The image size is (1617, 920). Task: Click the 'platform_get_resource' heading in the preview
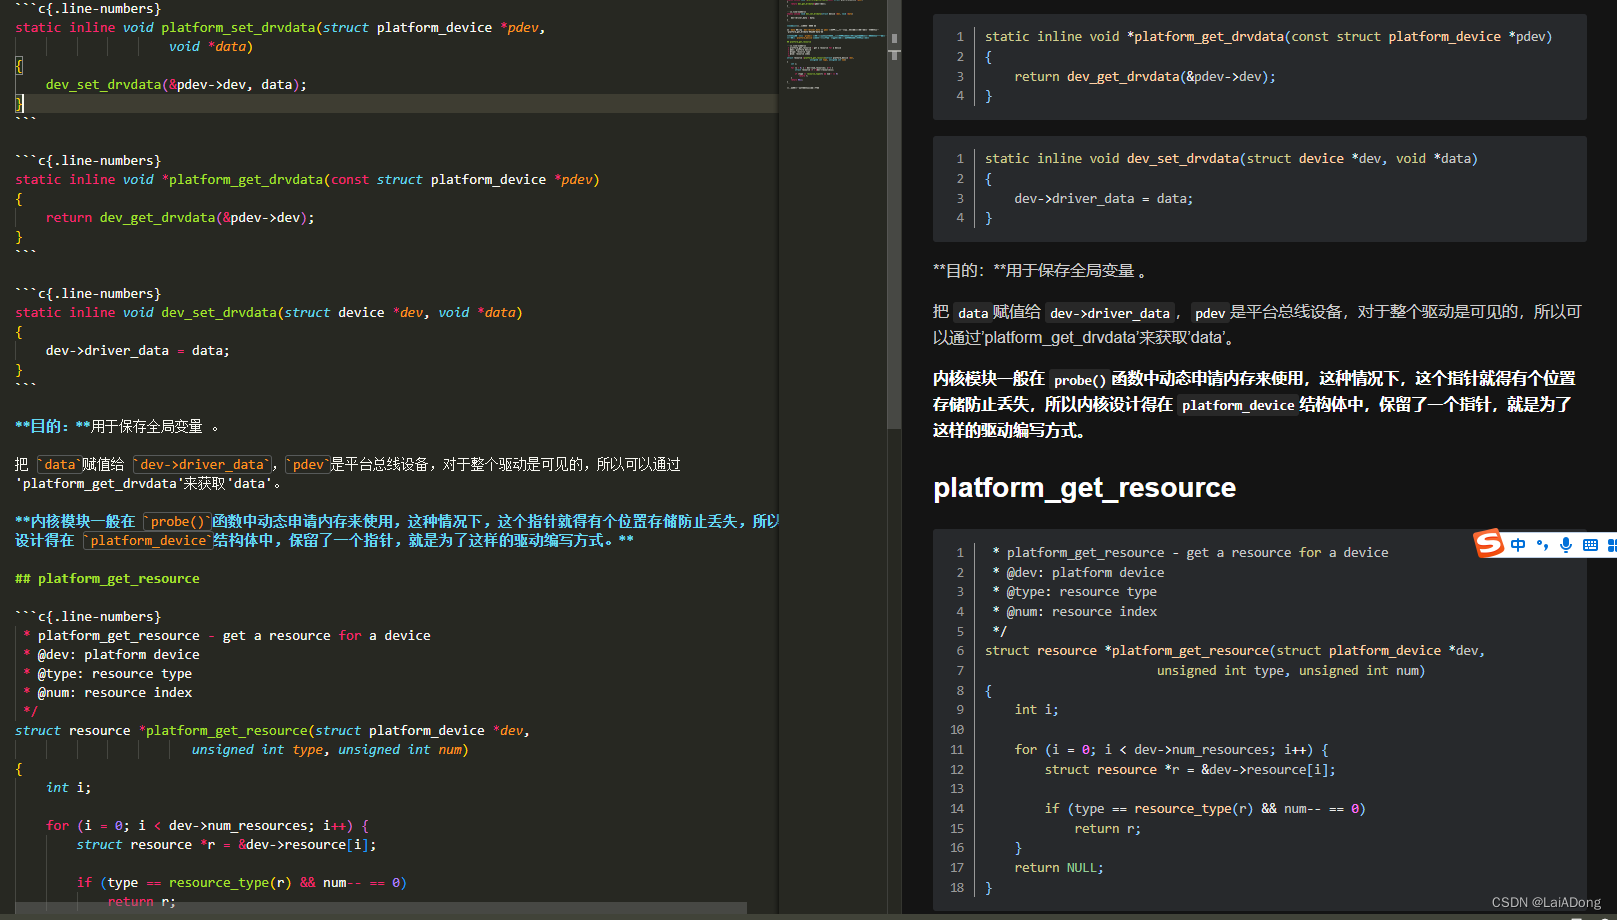tap(1084, 487)
